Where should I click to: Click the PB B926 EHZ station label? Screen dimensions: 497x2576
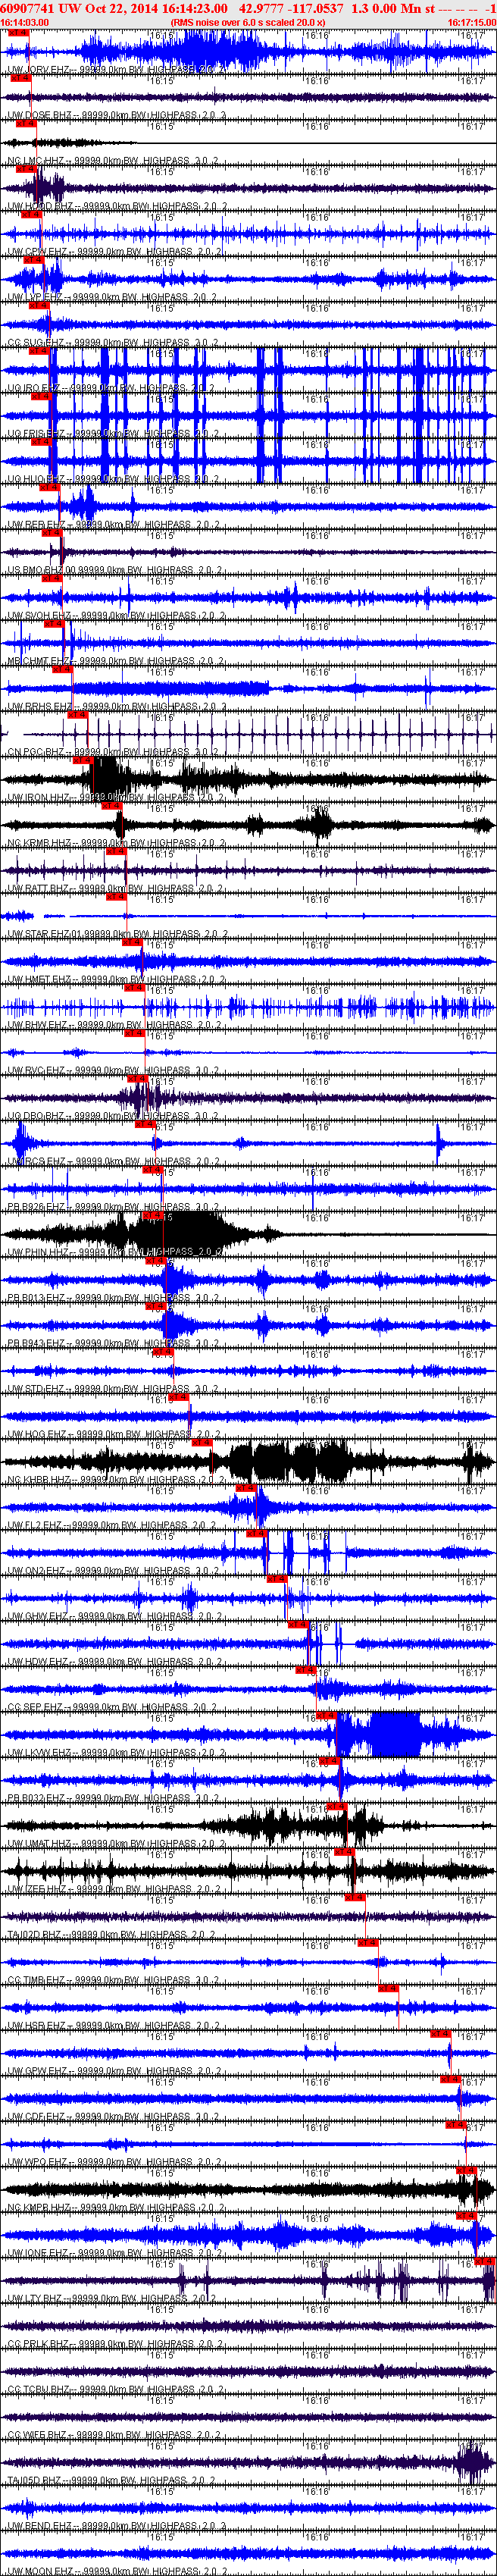[x=114, y=1206]
